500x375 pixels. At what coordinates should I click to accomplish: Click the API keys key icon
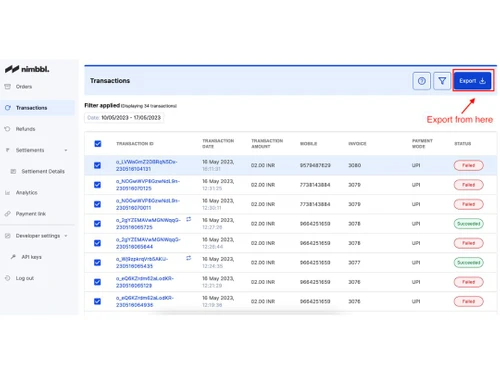tap(13, 257)
